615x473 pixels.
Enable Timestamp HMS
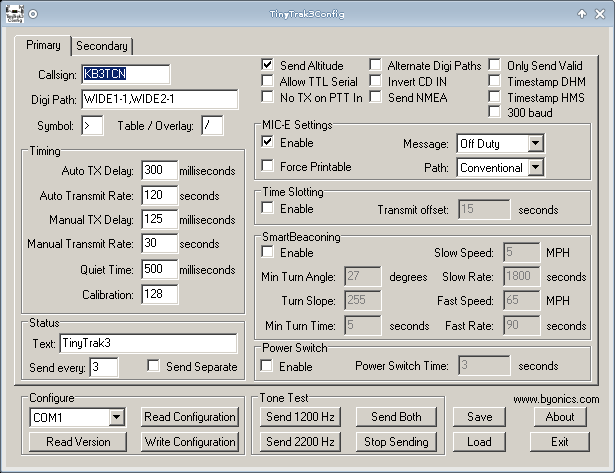[495, 96]
